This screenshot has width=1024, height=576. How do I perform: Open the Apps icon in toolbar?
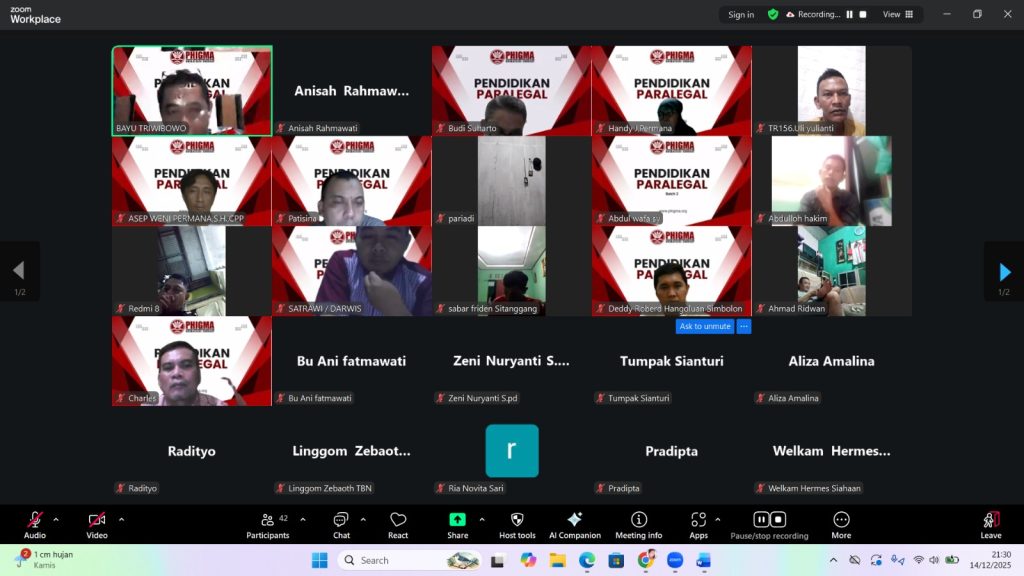[x=698, y=520]
